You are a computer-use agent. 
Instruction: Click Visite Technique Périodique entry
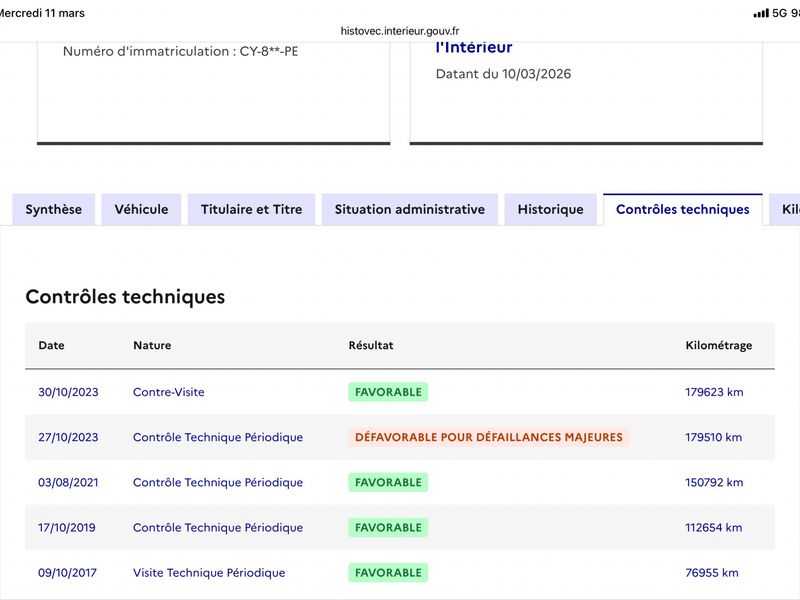(x=209, y=572)
